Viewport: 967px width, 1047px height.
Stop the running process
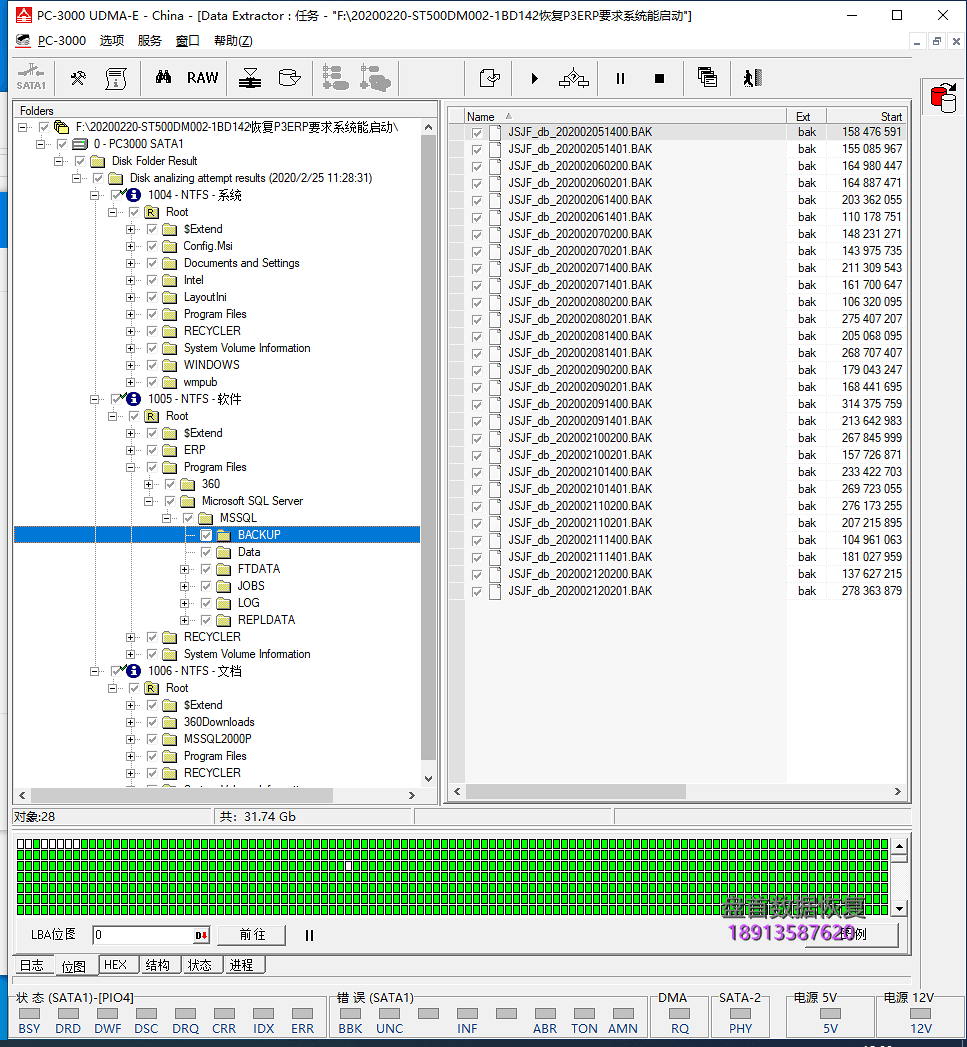pos(659,79)
